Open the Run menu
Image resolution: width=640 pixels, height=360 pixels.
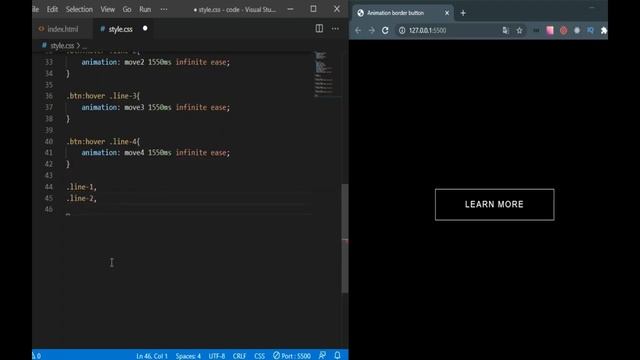145,9
